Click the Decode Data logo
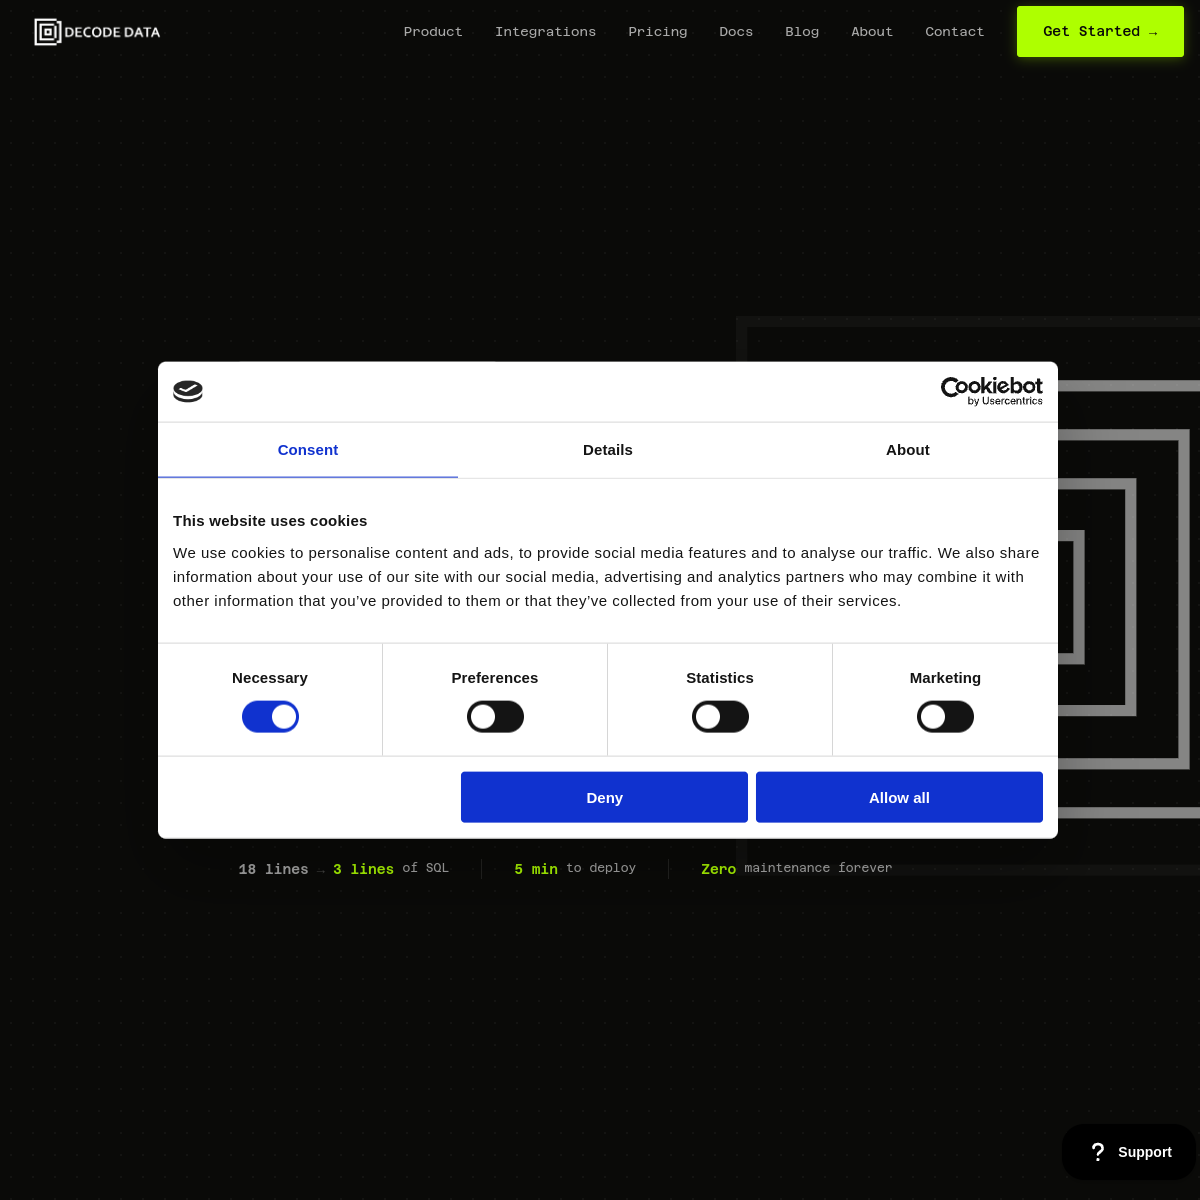This screenshot has width=1200, height=1200. pyautogui.click(x=97, y=32)
